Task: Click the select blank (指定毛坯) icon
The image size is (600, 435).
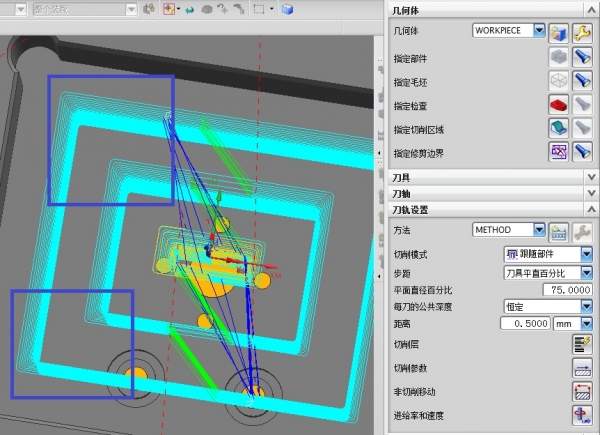Action: click(558, 81)
